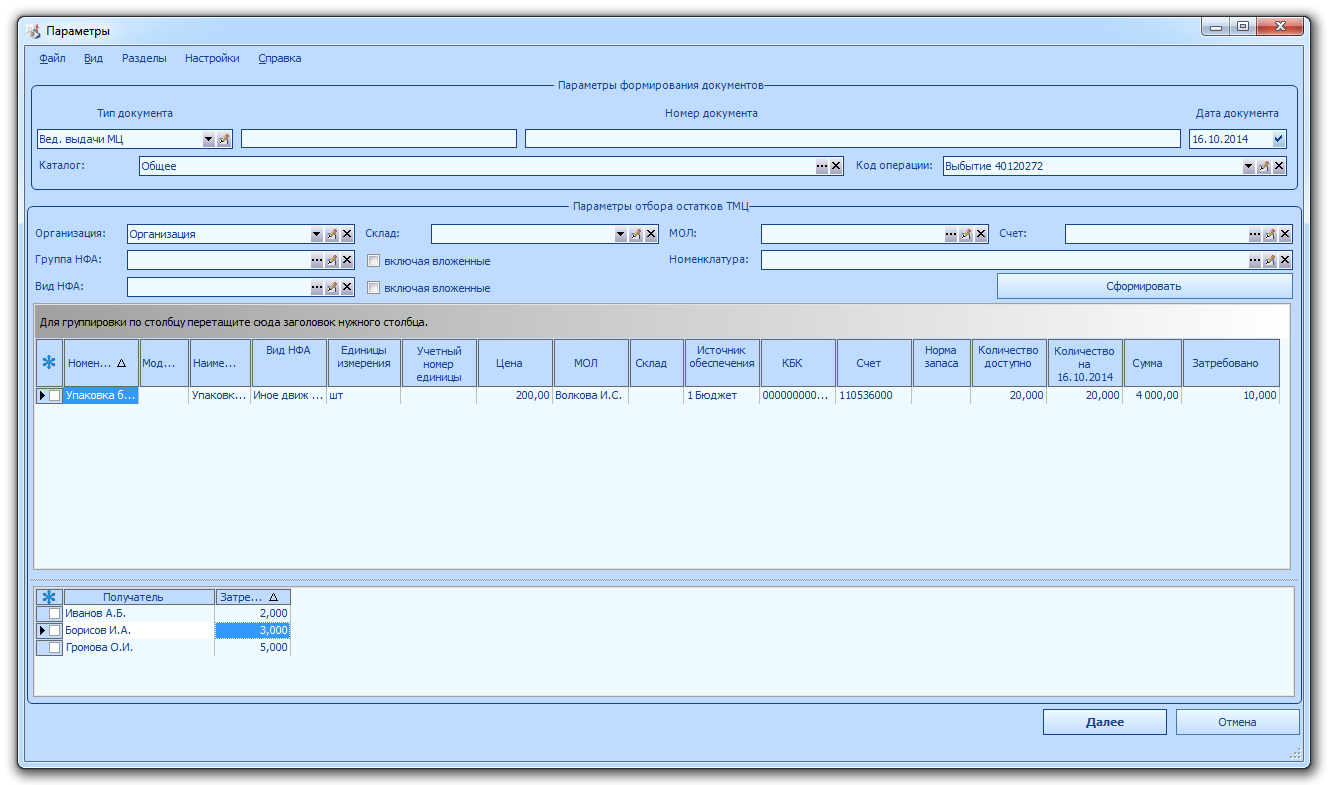Click the edit icon next to Номенклатура
1329x785 pixels.
(x=1270, y=260)
